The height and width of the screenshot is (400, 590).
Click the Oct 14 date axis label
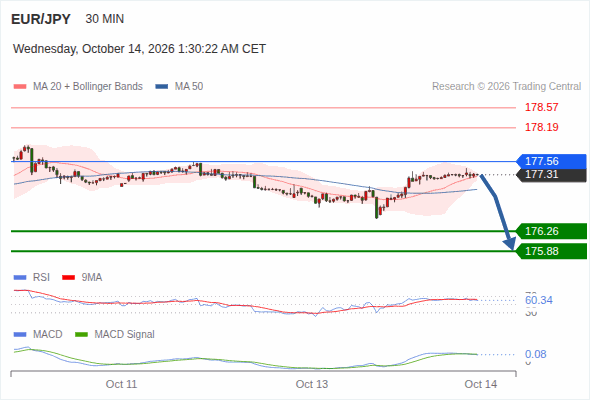(481, 384)
